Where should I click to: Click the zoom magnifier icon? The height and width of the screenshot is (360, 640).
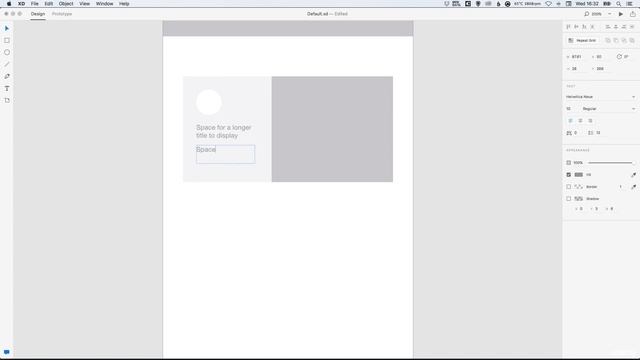(587, 14)
